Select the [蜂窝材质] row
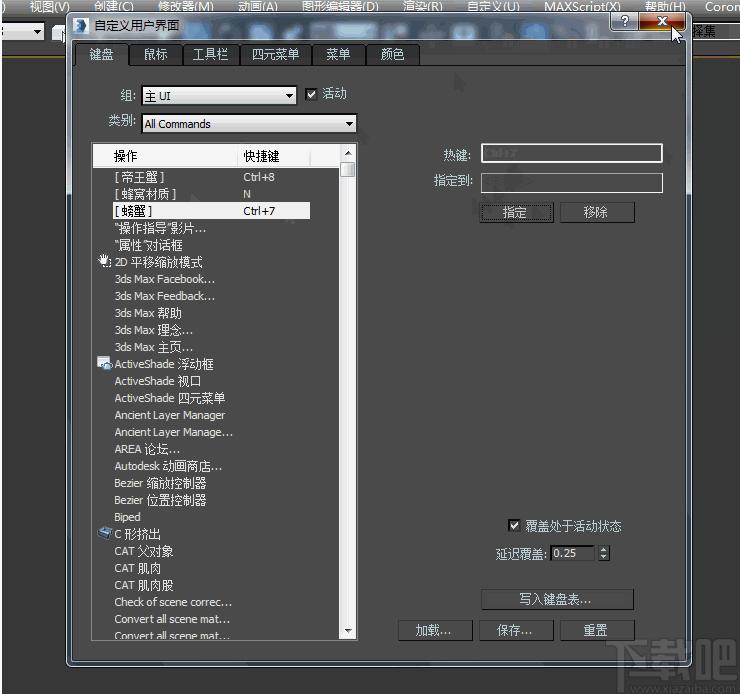 211,194
